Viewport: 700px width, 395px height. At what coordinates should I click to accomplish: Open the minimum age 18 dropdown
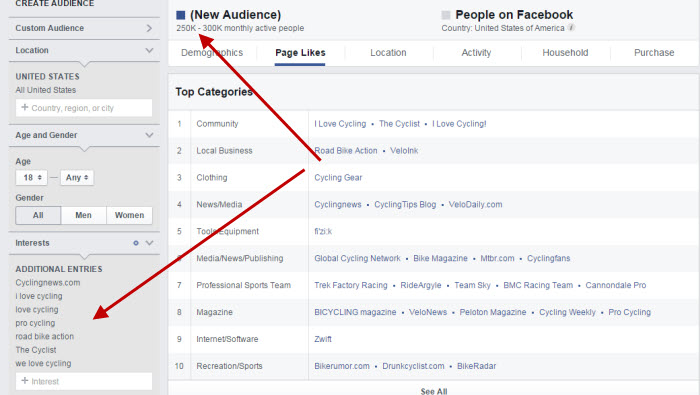click(31, 178)
